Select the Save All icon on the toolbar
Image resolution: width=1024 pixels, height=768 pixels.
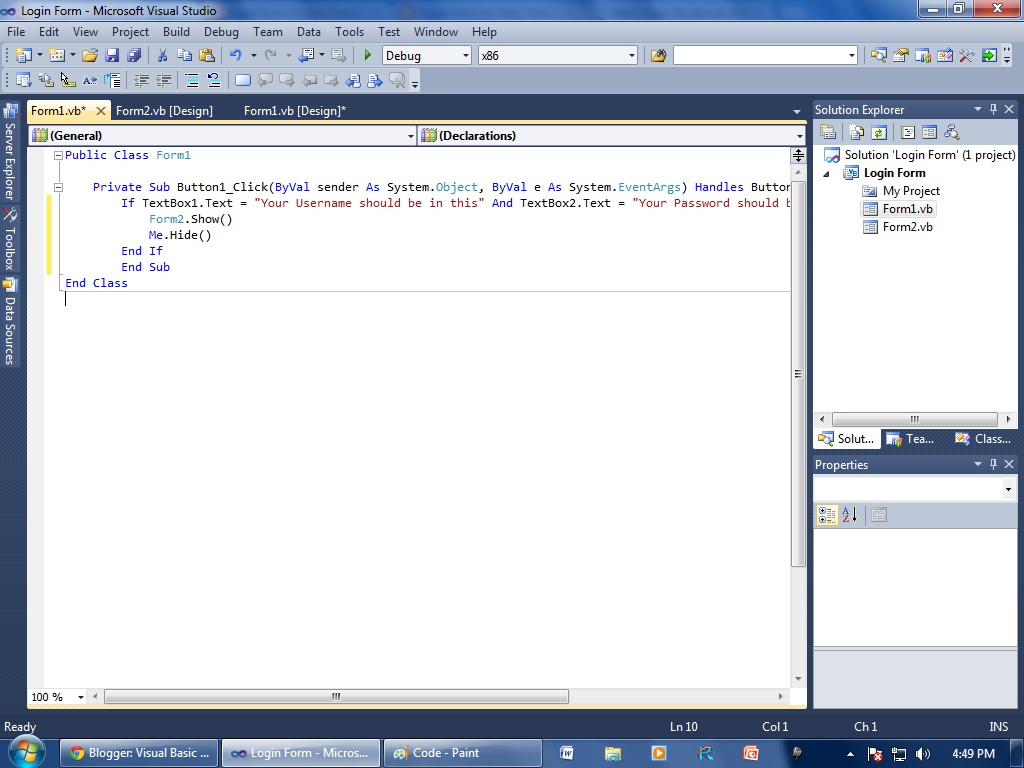(x=133, y=55)
